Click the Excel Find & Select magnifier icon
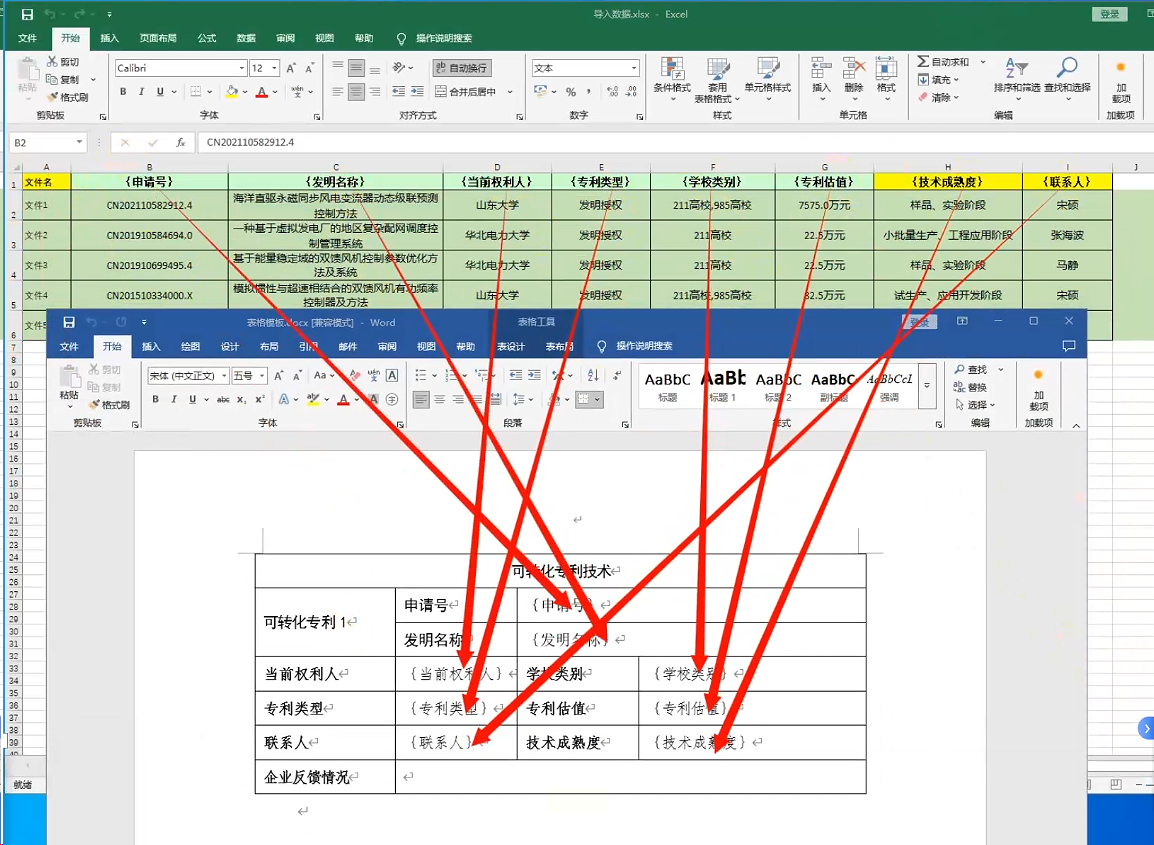The width and height of the screenshot is (1154, 845). point(1067,68)
